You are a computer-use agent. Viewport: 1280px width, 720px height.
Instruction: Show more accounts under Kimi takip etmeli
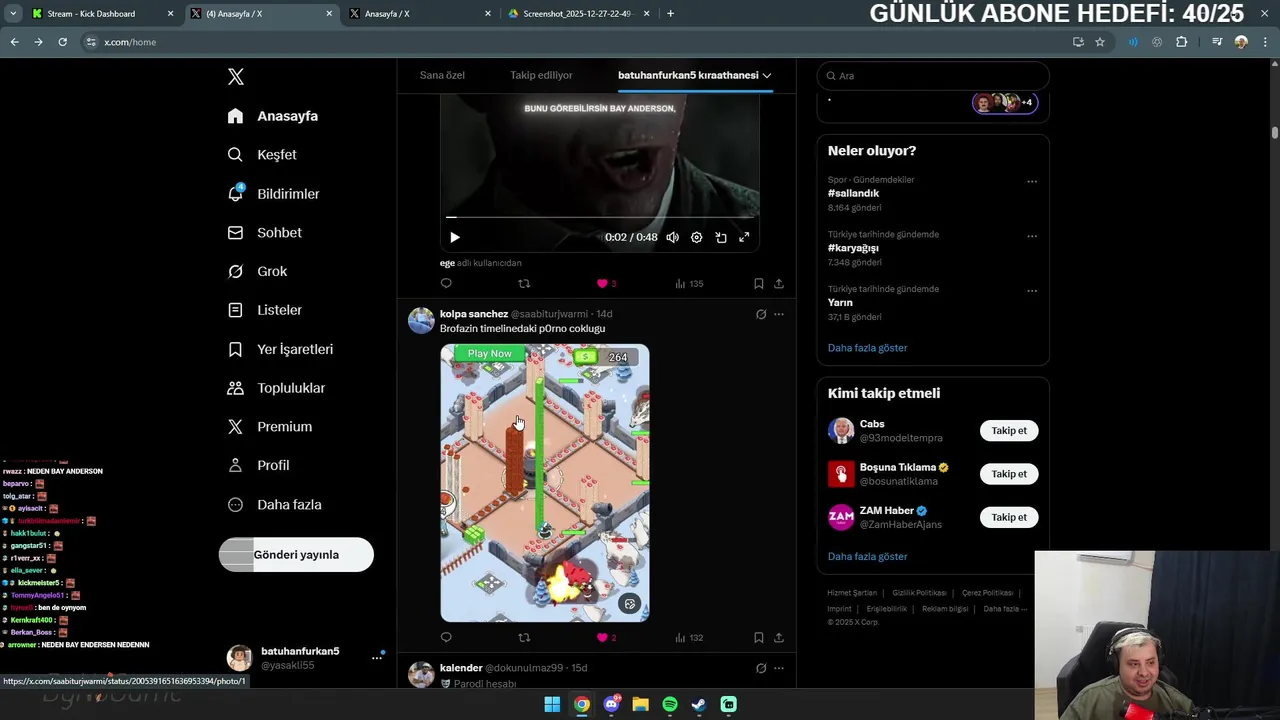tap(867, 556)
